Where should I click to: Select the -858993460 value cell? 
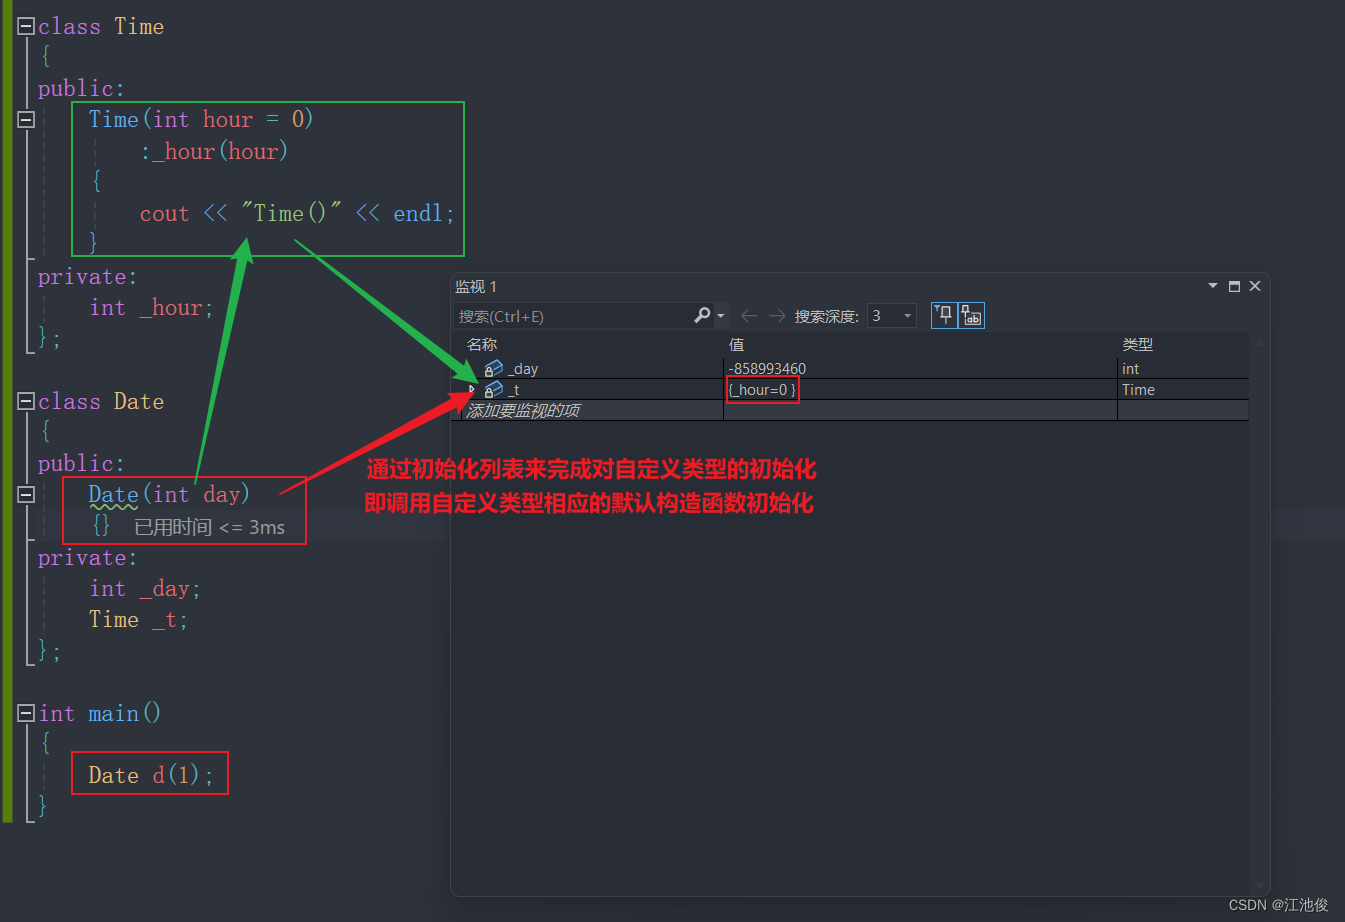(x=920, y=369)
